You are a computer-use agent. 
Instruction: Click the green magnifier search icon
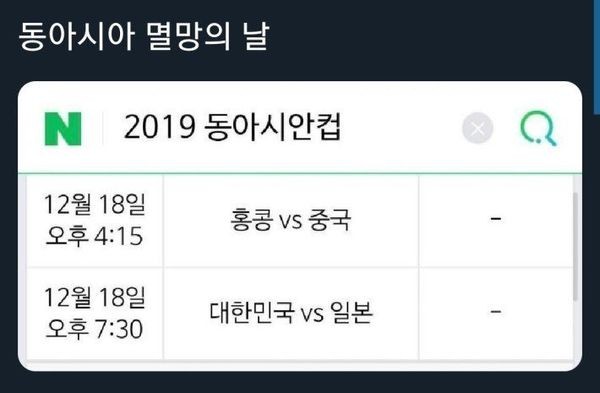pos(538,128)
